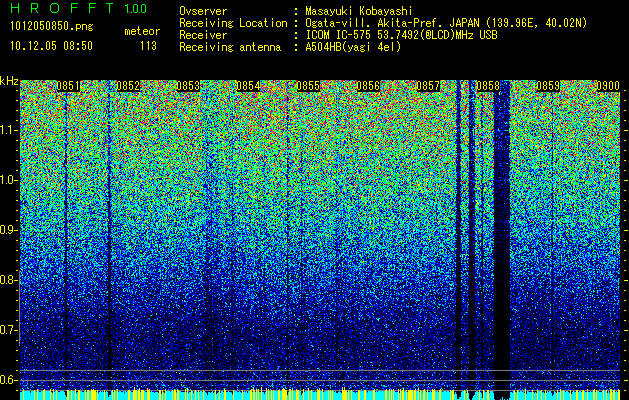Click the Ogata-vill. Akita-Pref. JAPAN location text

pyautogui.click(x=446, y=23)
